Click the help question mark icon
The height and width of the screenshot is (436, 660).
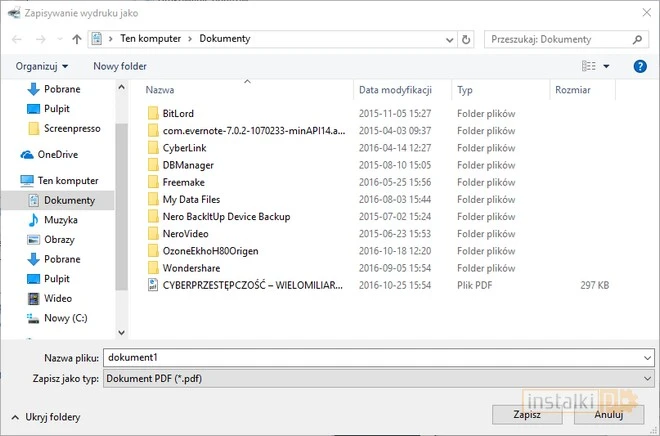click(x=640, y=66)
